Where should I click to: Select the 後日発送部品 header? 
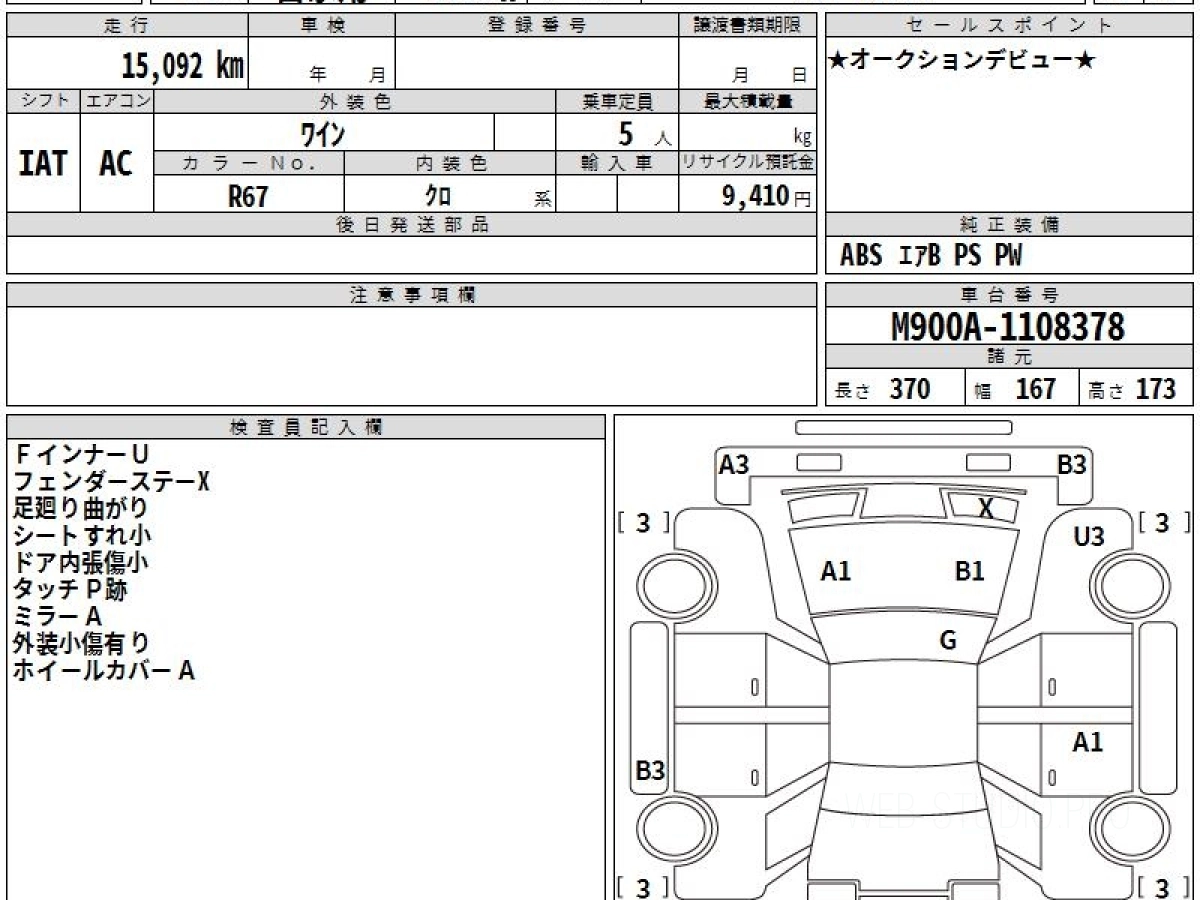click(411, 225)
